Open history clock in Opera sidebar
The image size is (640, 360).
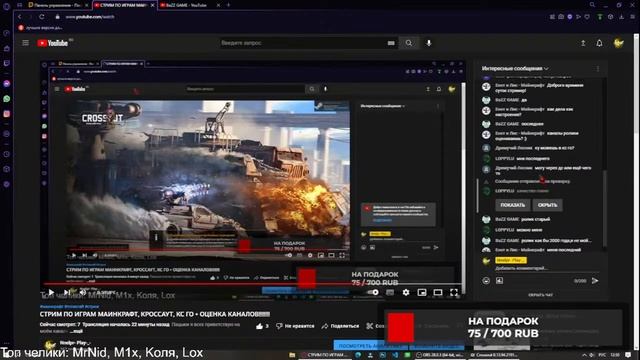[7, 154]
